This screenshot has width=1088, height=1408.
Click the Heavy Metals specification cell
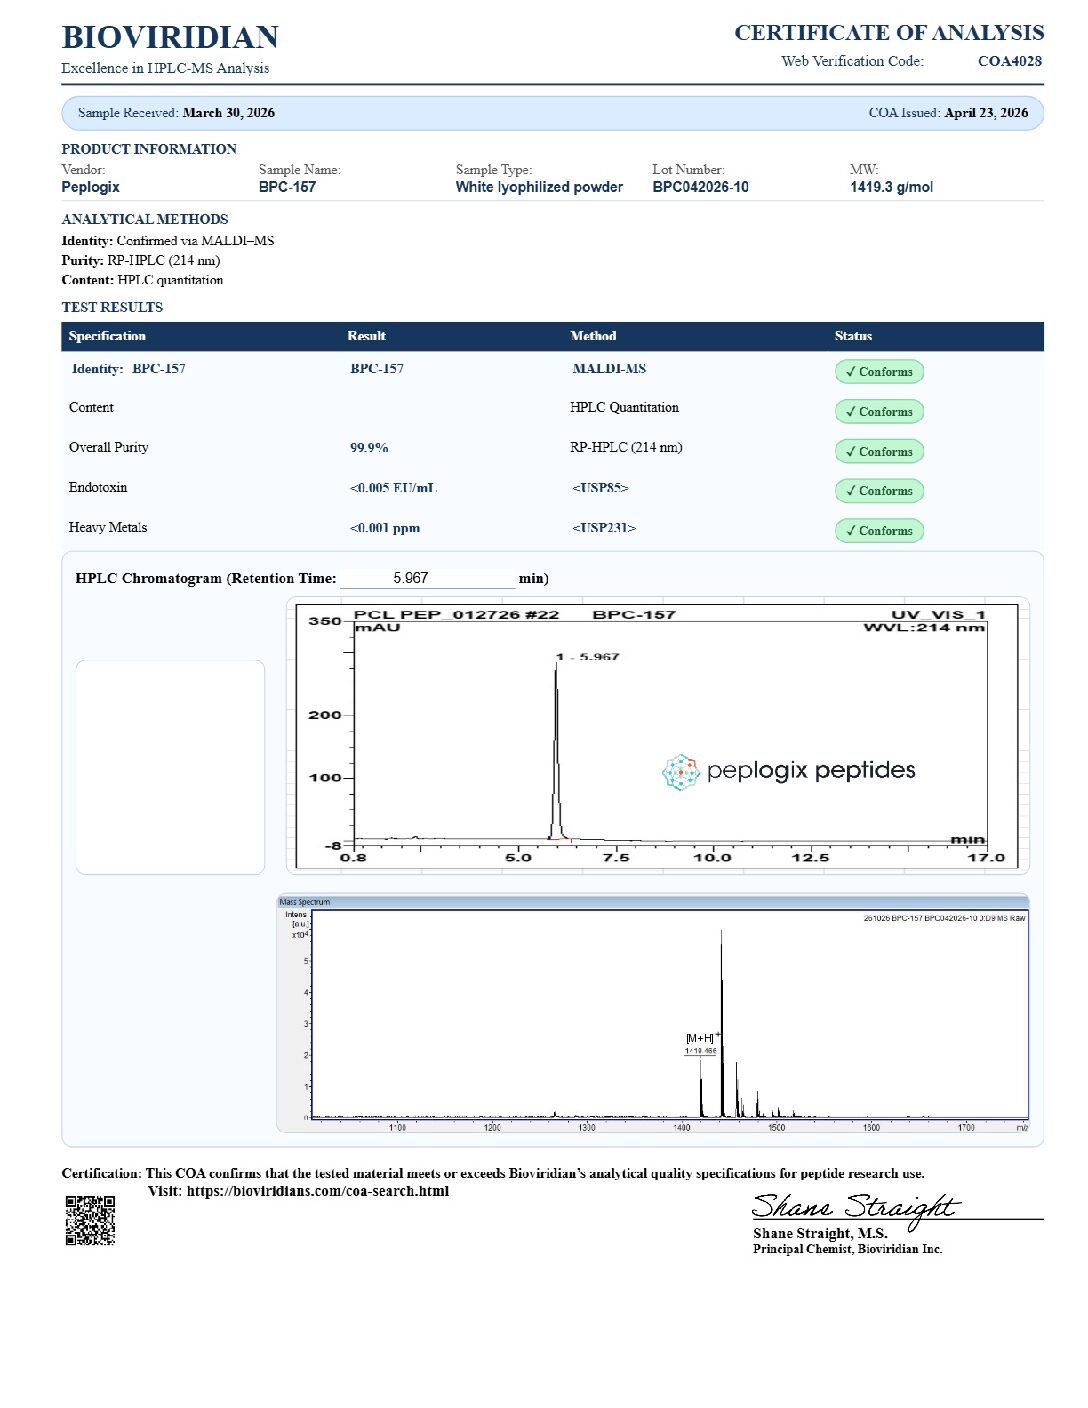pos(108,528)
